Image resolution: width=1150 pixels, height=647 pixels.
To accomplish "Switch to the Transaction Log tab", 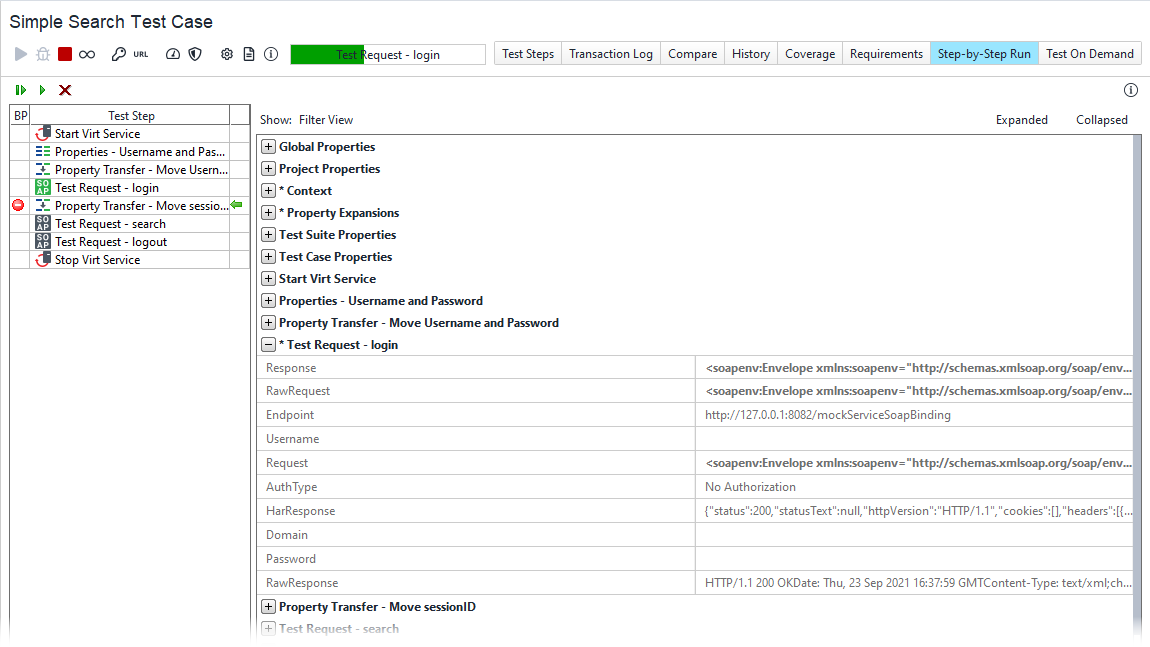I will point(610,53).
